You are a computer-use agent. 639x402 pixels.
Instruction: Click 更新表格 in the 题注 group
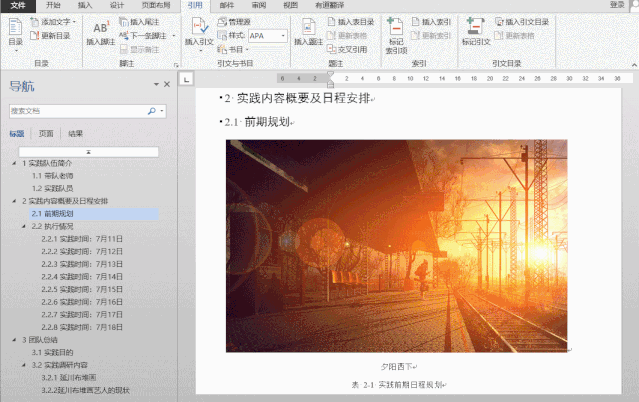(347, 35)
